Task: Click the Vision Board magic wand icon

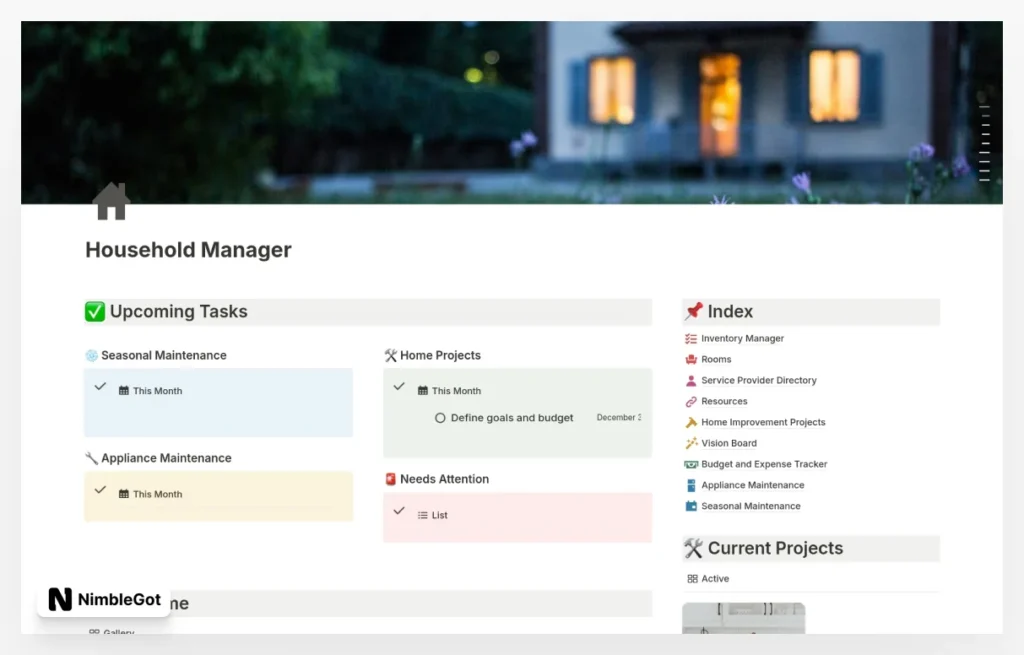Action: 691,443
